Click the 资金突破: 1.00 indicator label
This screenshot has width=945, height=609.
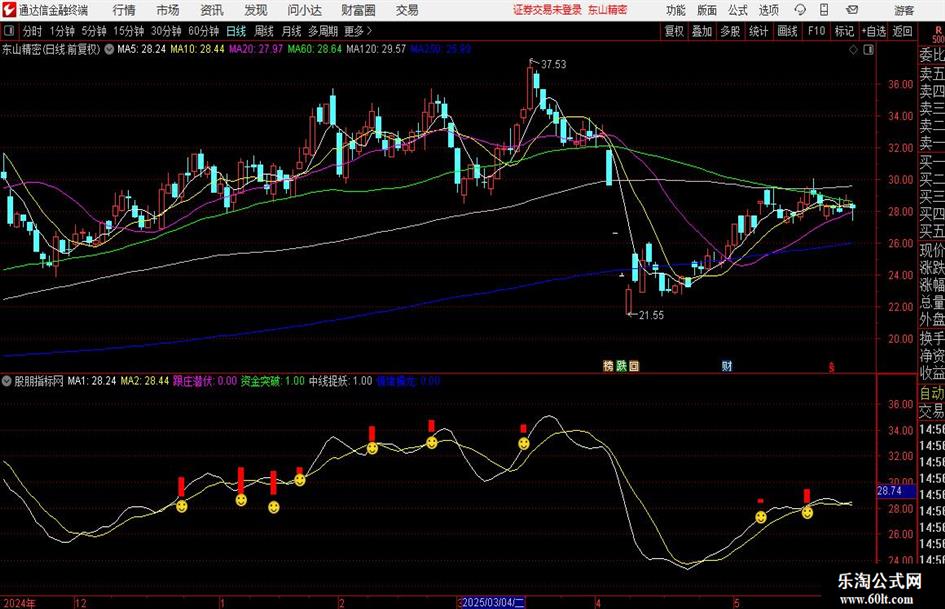(x=272, y=381)
